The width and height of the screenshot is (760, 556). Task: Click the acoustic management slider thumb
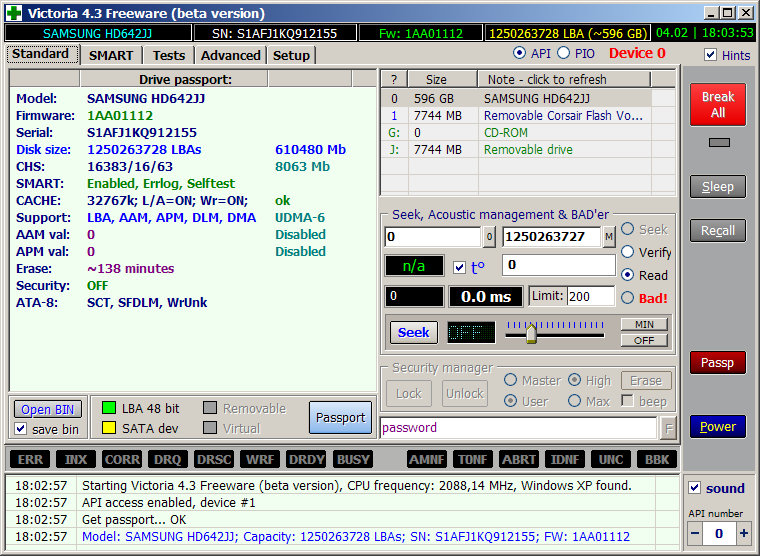[x=531, y=333]
